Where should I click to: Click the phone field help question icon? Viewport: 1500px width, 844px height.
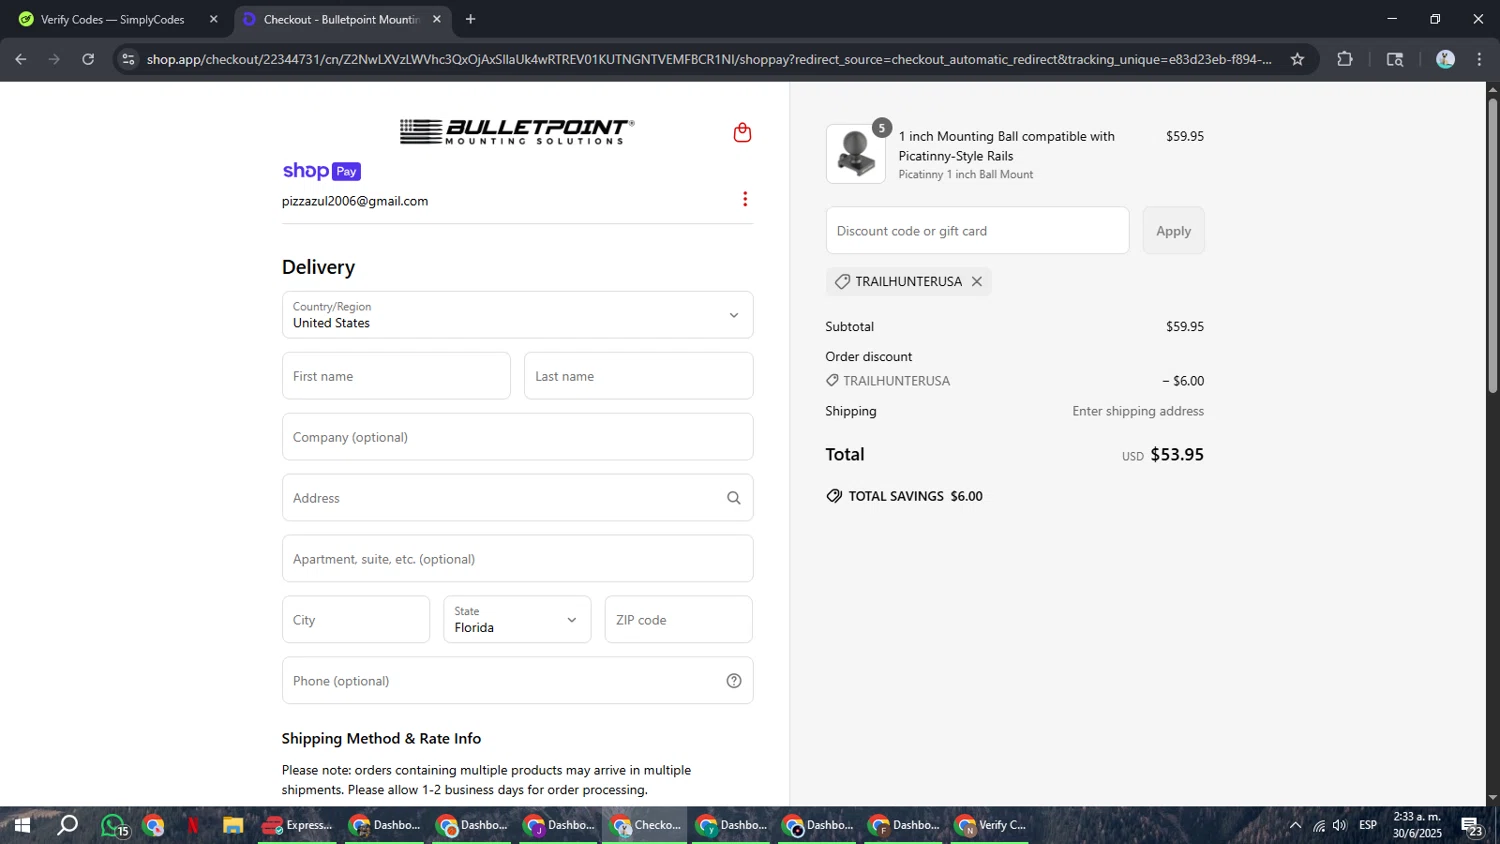click(734, 681)
